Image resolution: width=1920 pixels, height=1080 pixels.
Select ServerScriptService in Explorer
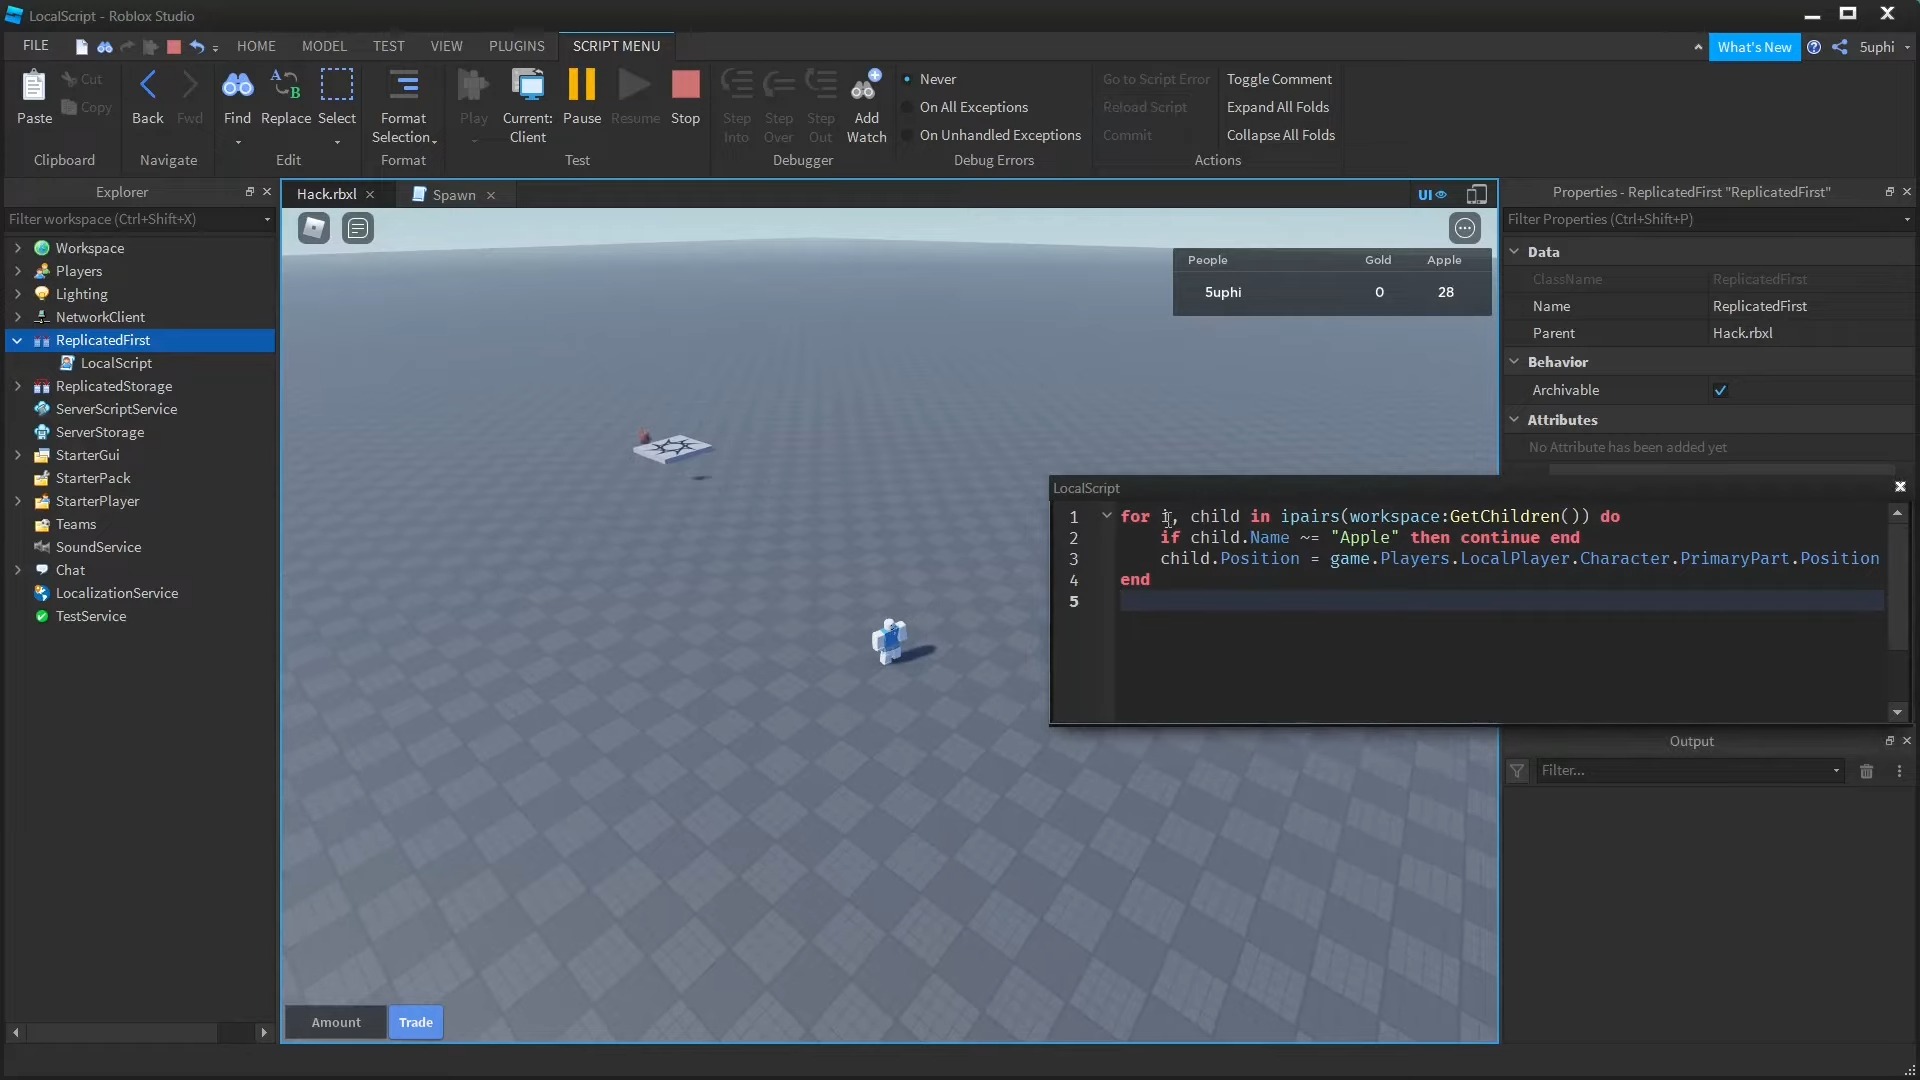(116, 408)
